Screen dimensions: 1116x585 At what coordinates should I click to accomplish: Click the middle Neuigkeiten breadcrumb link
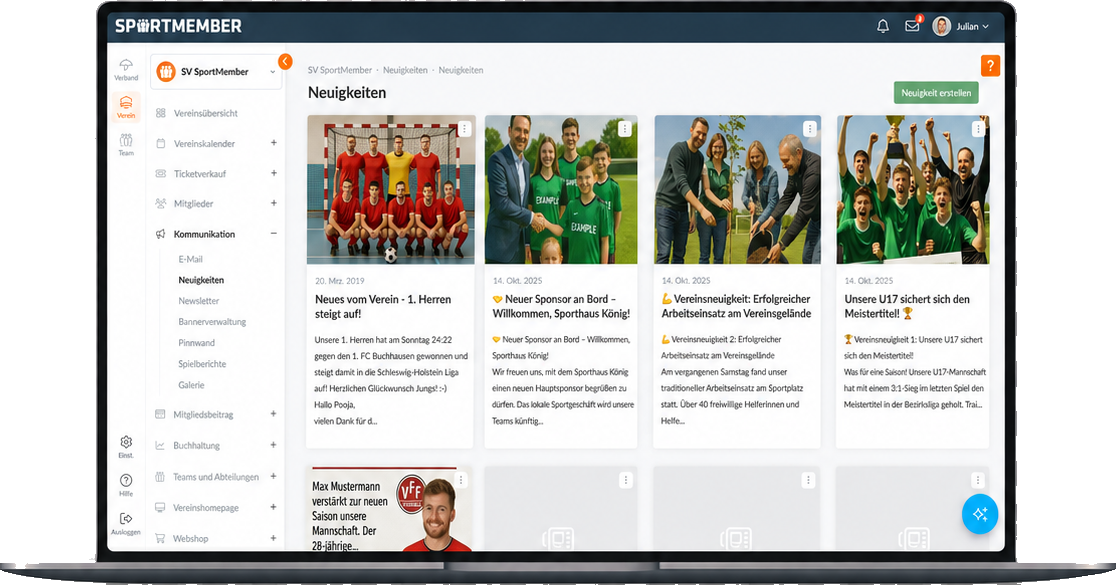[x=405, y=70]
